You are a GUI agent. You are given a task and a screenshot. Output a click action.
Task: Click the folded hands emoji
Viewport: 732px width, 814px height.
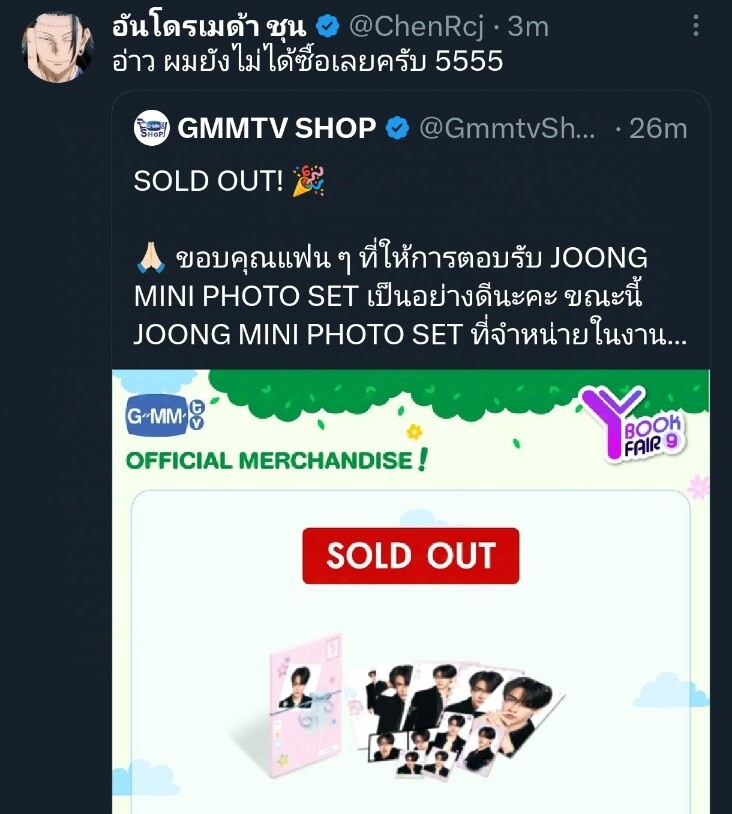(x=151, y=258)
